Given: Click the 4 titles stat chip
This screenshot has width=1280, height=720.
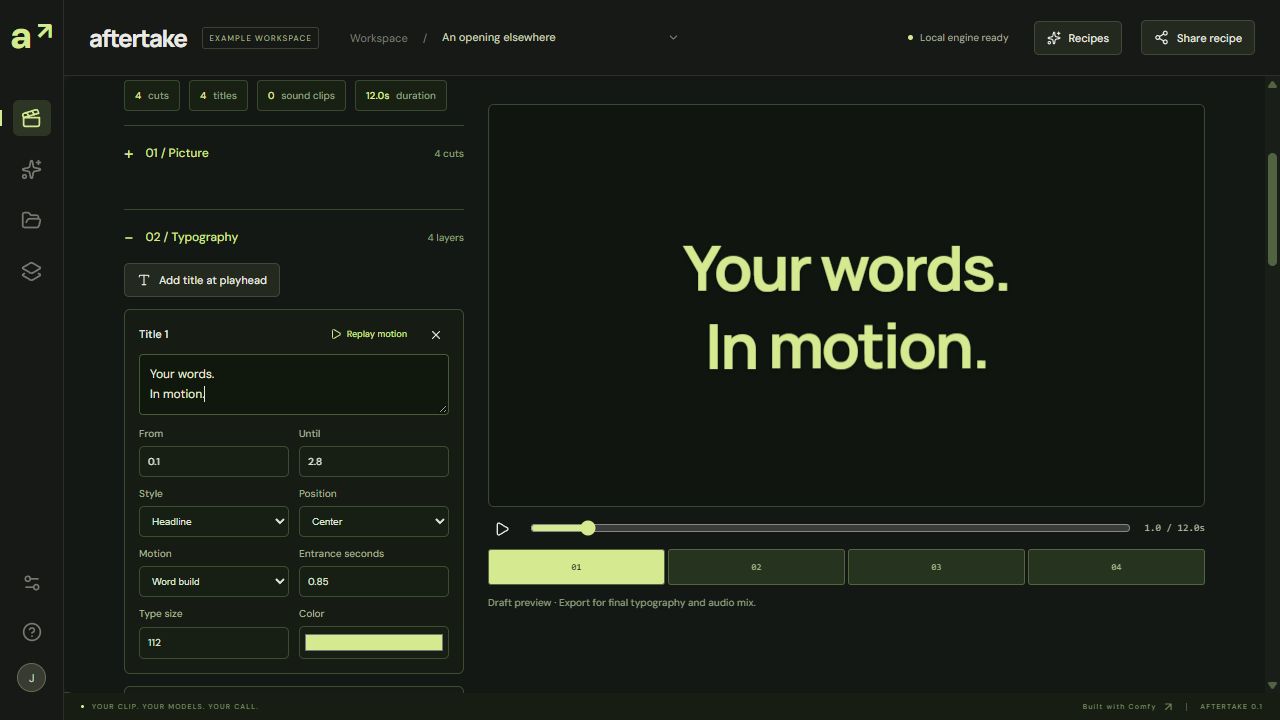Looking at the screenshot, I should [218, 96].
